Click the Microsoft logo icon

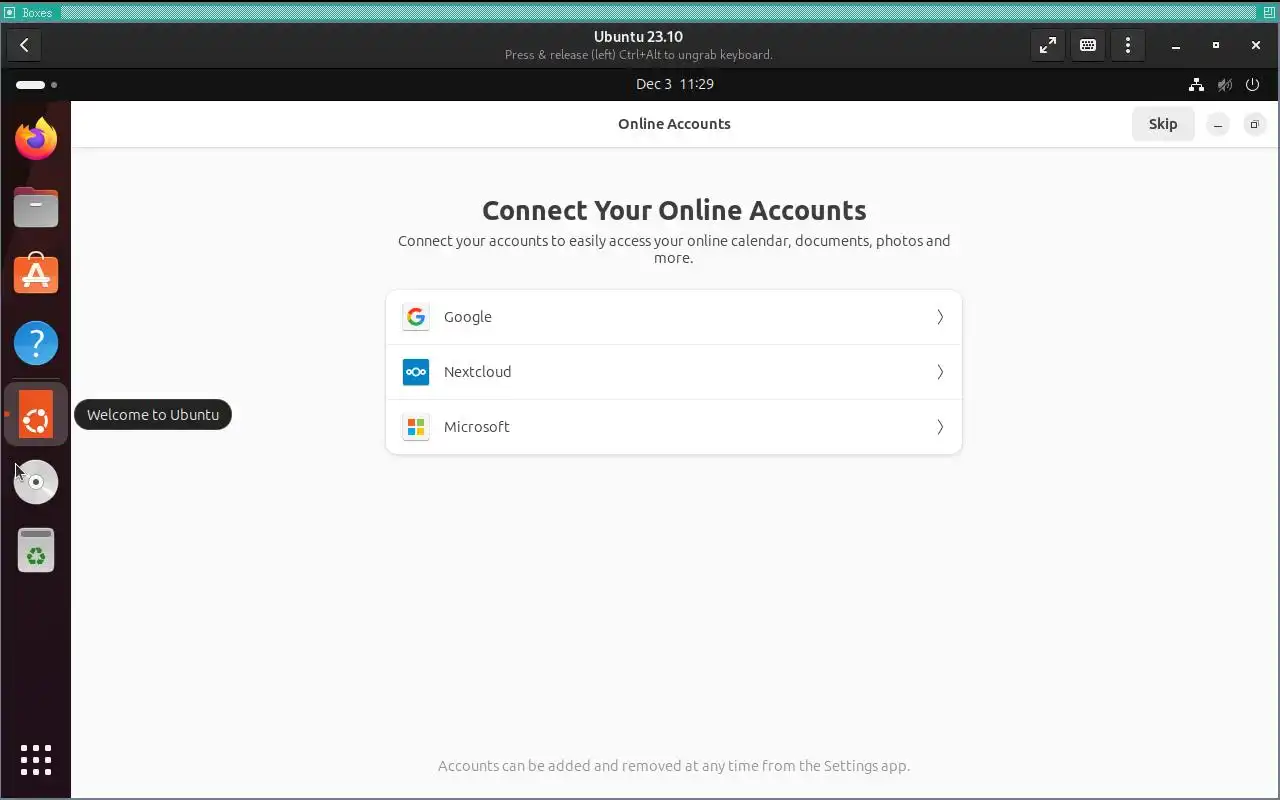416,427
